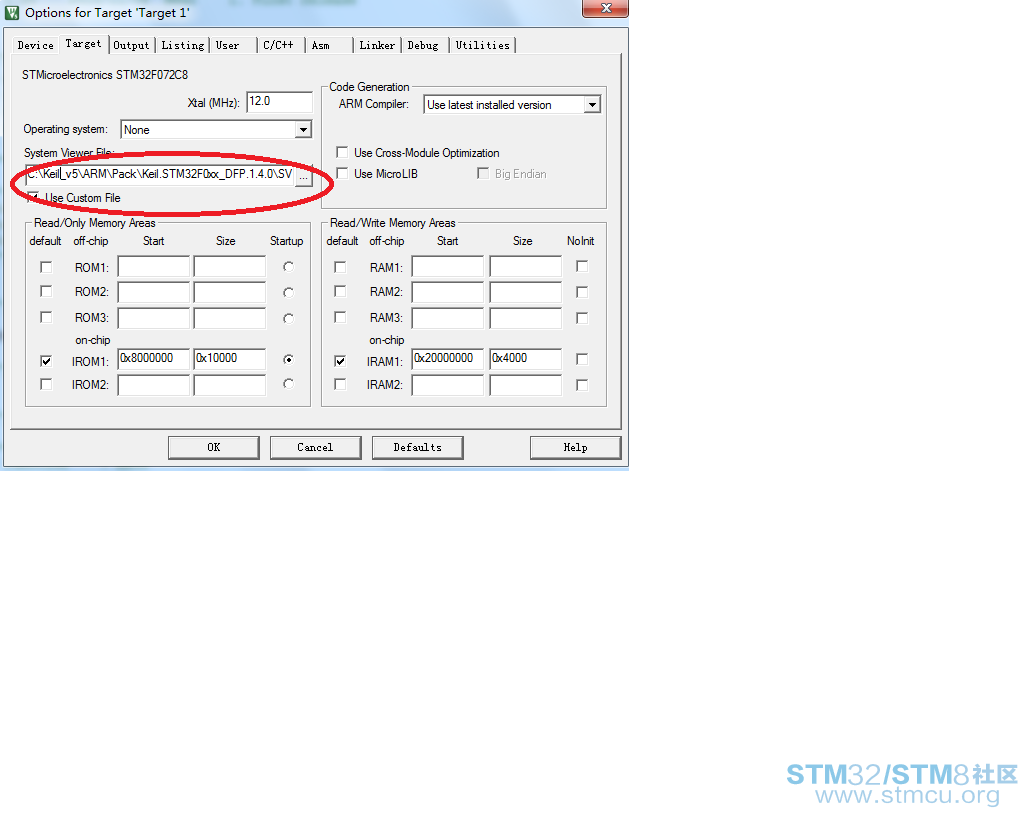Select the IROM2 Startup radio button

coord(288,383)
